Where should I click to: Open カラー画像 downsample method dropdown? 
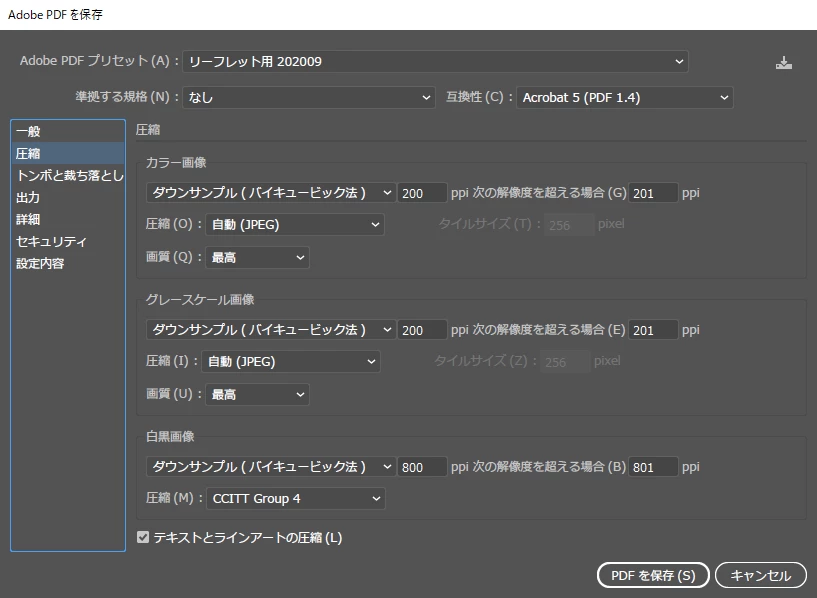271,193
